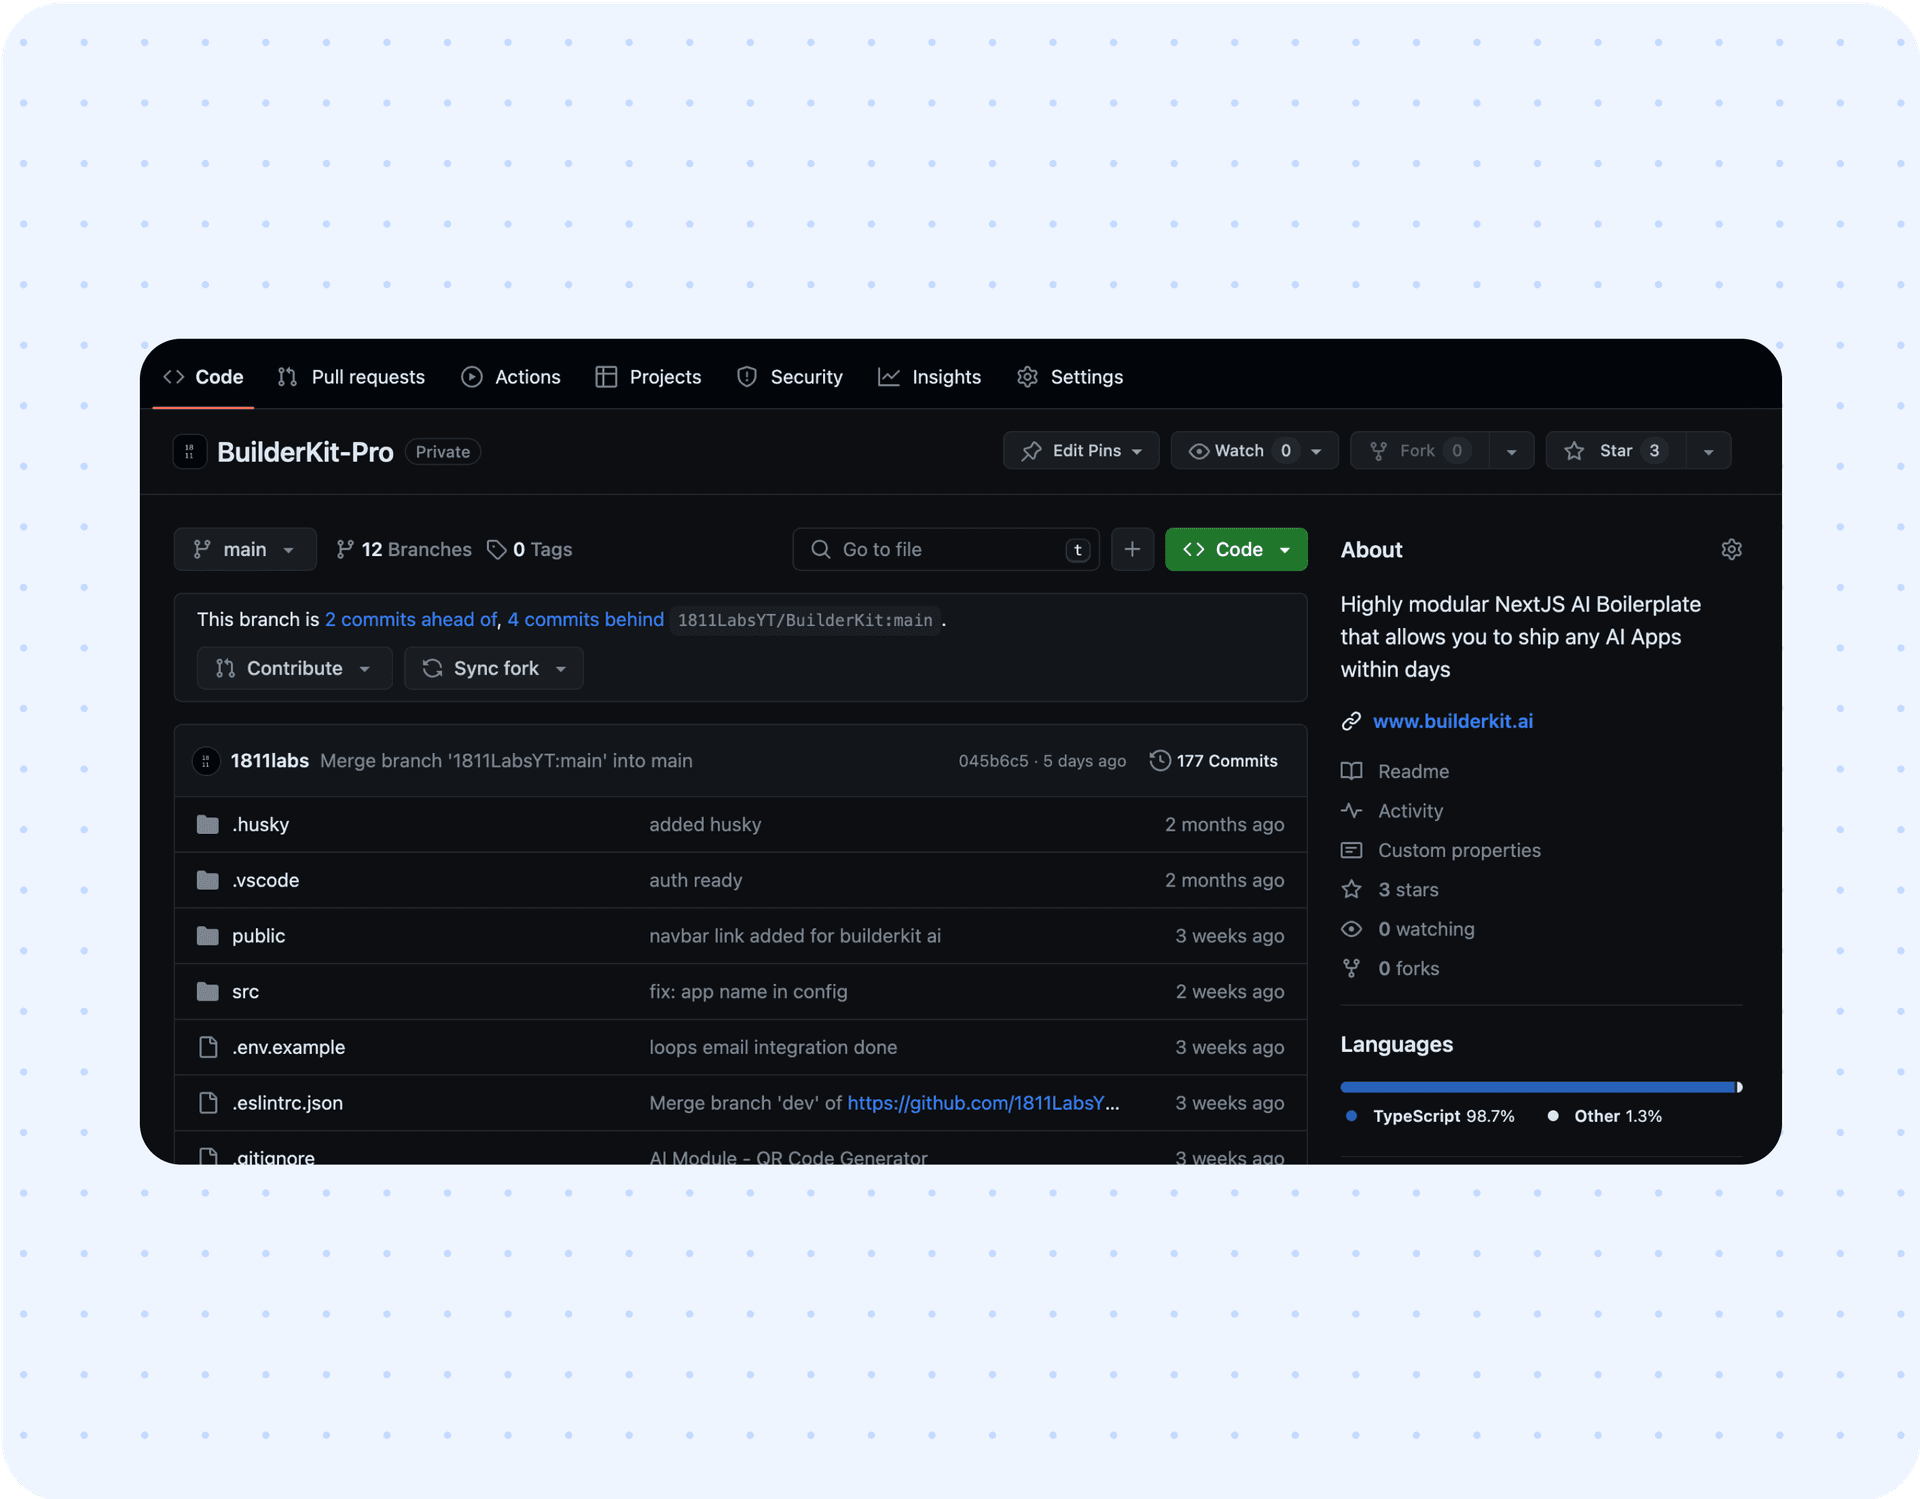Open the .eslintrc.json file

point(287,1103)
